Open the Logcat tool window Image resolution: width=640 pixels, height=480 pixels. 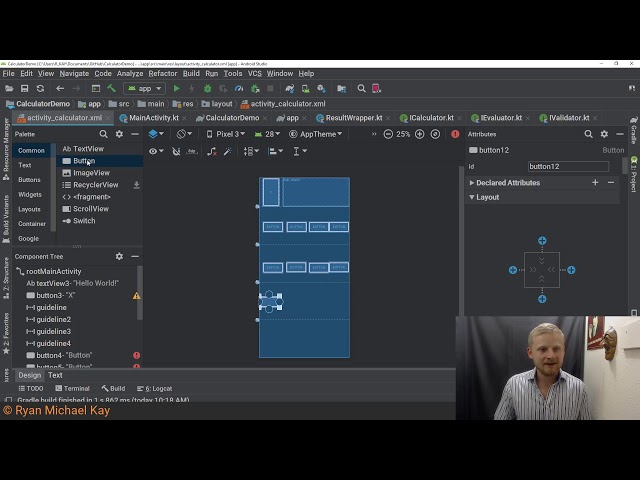point(154,389)
